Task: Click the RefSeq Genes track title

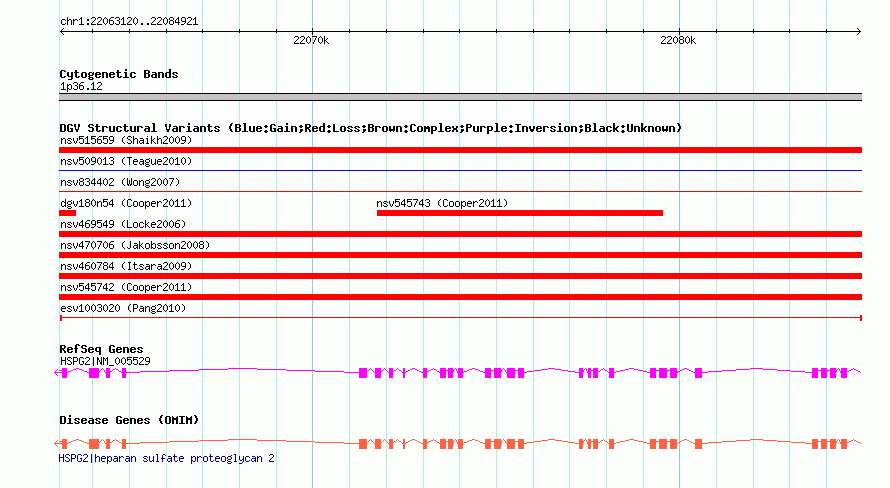Action: (101, 349)
